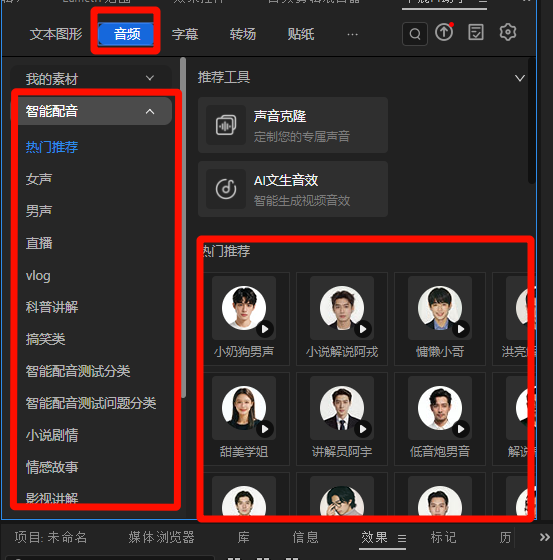This screenshot has height=560, width=553.
Task: Switch to the 字幕 tab
Action: click(x=185, y=34)
